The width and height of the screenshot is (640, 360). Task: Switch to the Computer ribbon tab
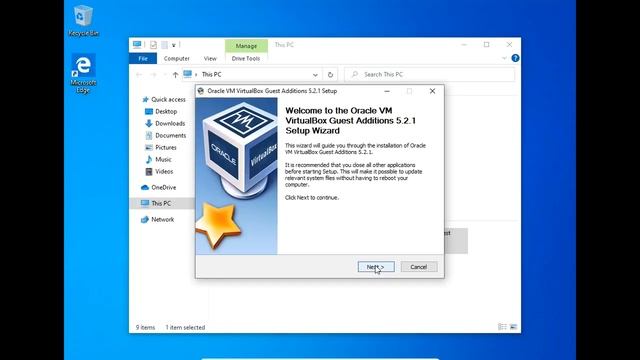click(x=177, y=58)
